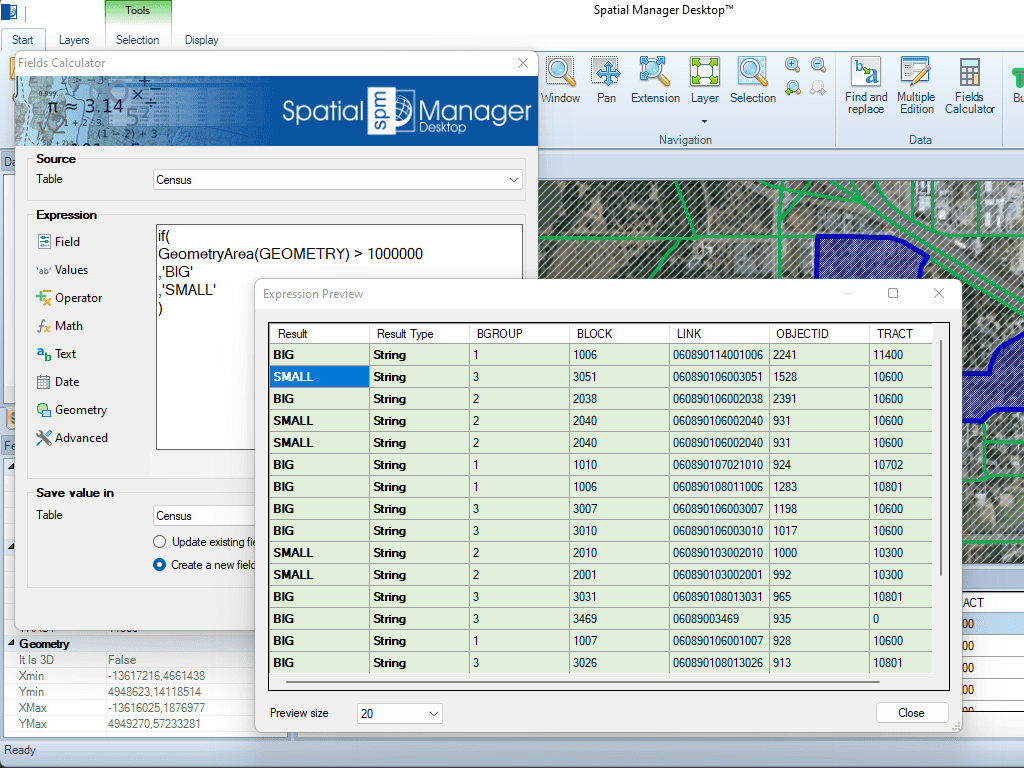The image size is (1024, 768).
Task: Close the Fields Calculator dialog
Action: (x=522, y=63)
